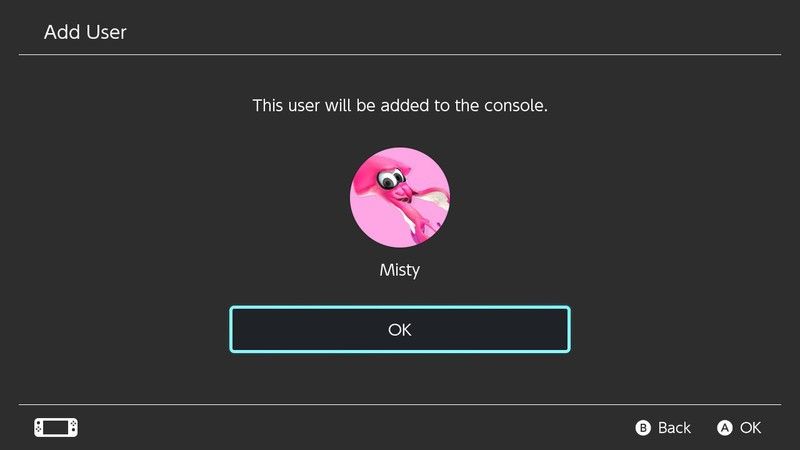Tap the squid's eye in the avatar
Image resolution: width=800 pixels, height=450 pixels.
(391, 179)
